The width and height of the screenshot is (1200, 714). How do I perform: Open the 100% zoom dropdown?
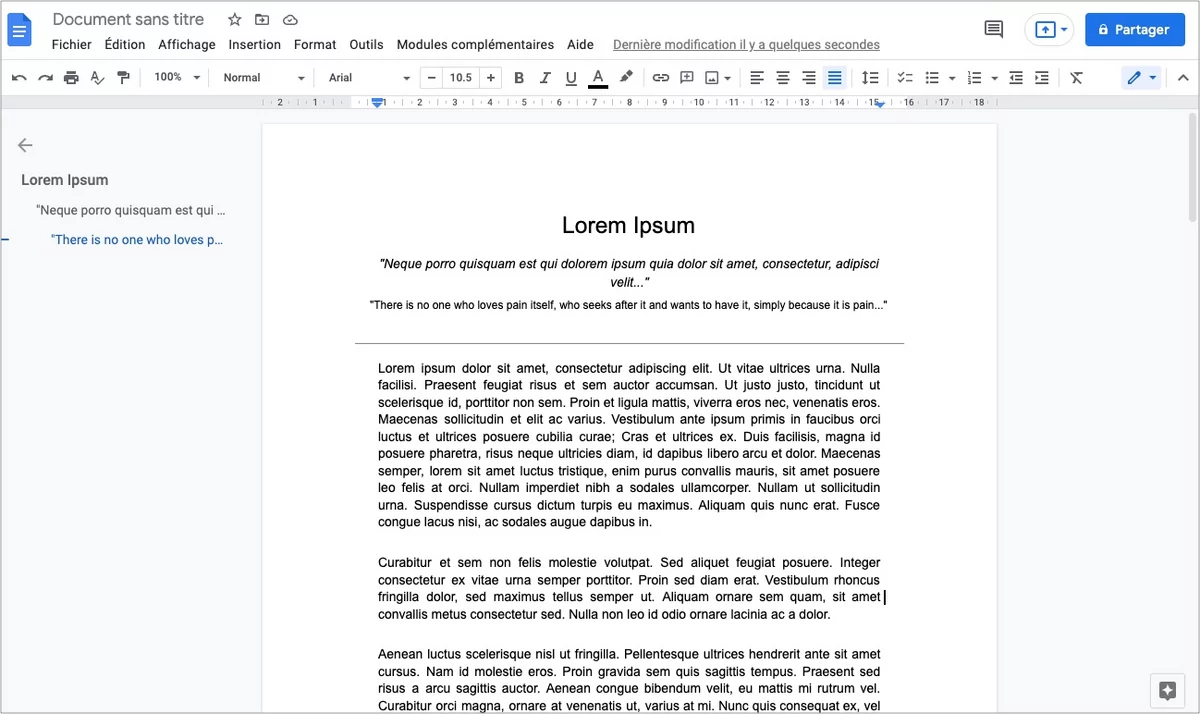click(178, 77)
